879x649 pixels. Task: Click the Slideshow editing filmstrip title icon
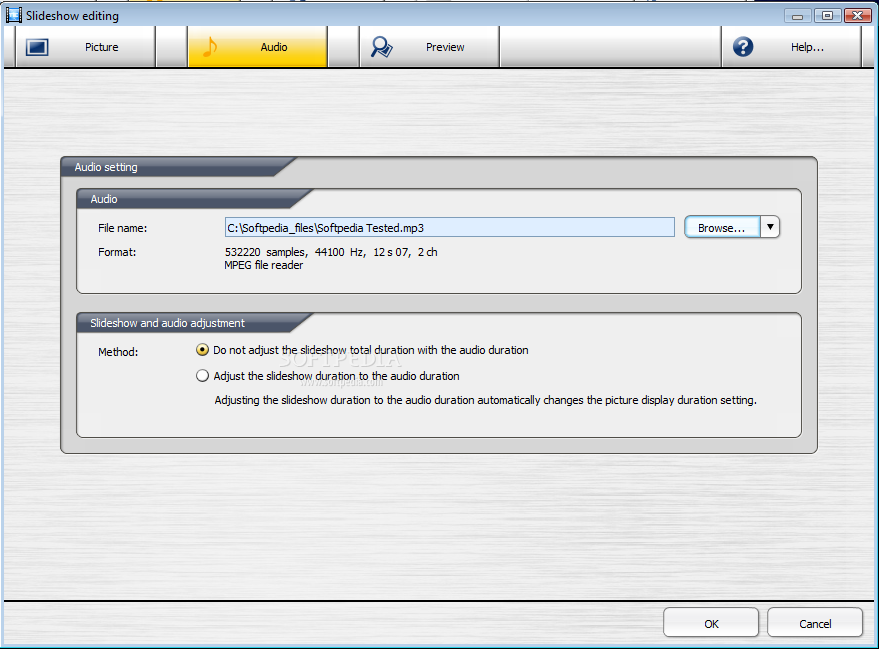13,15
